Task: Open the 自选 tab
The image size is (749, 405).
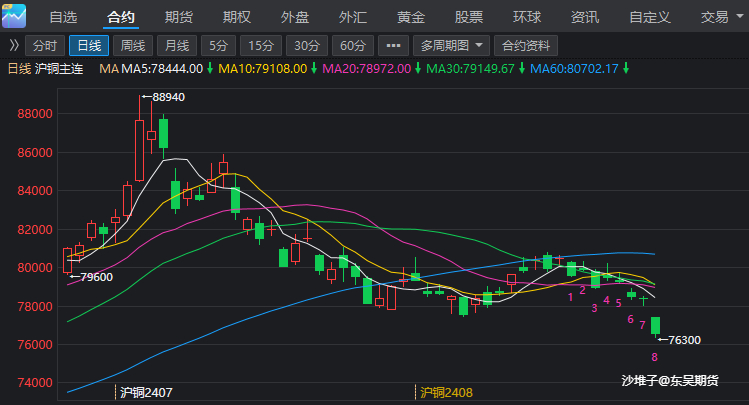Action: click(x=63, y=17)
